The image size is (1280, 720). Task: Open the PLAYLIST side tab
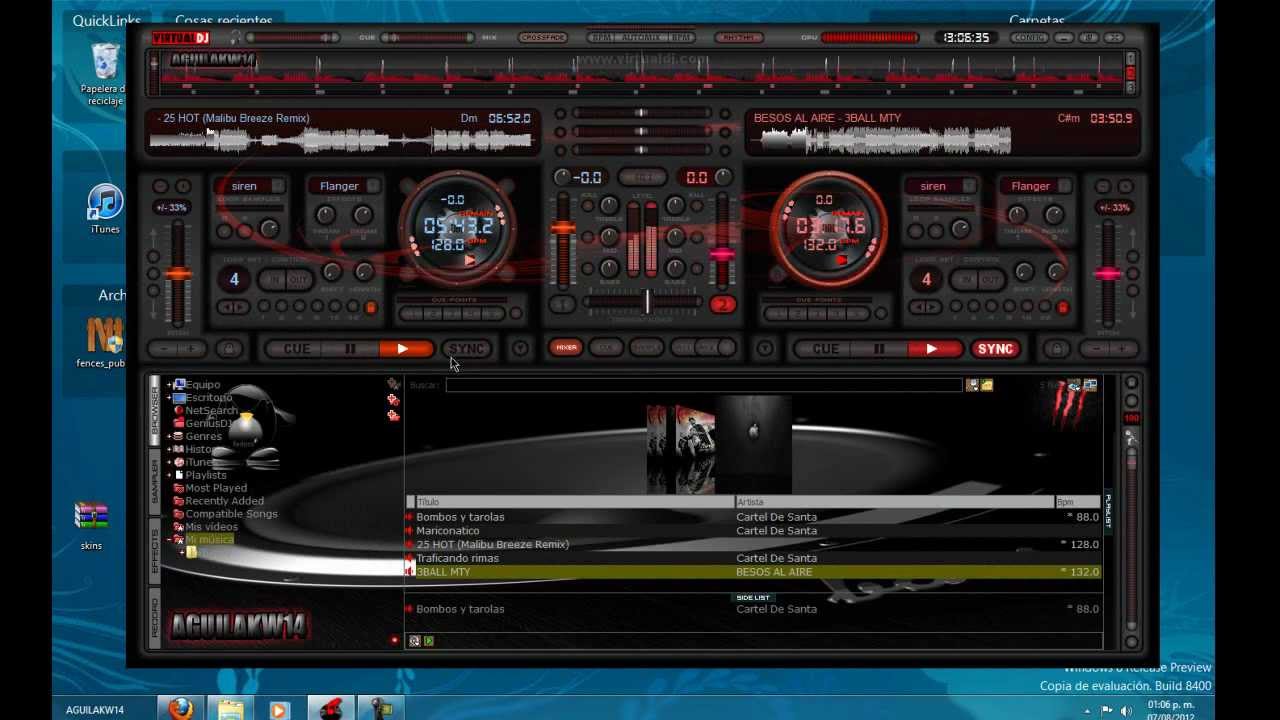[1107, 510]
